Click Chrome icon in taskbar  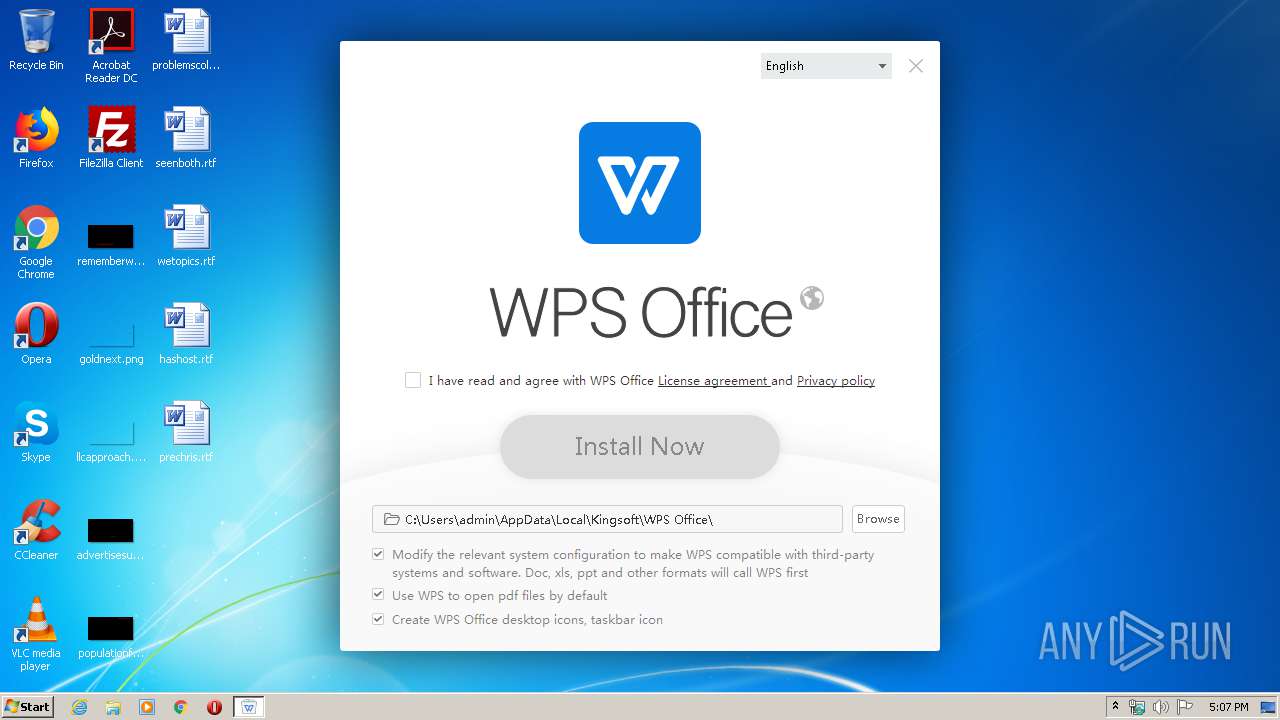(181, 707)
